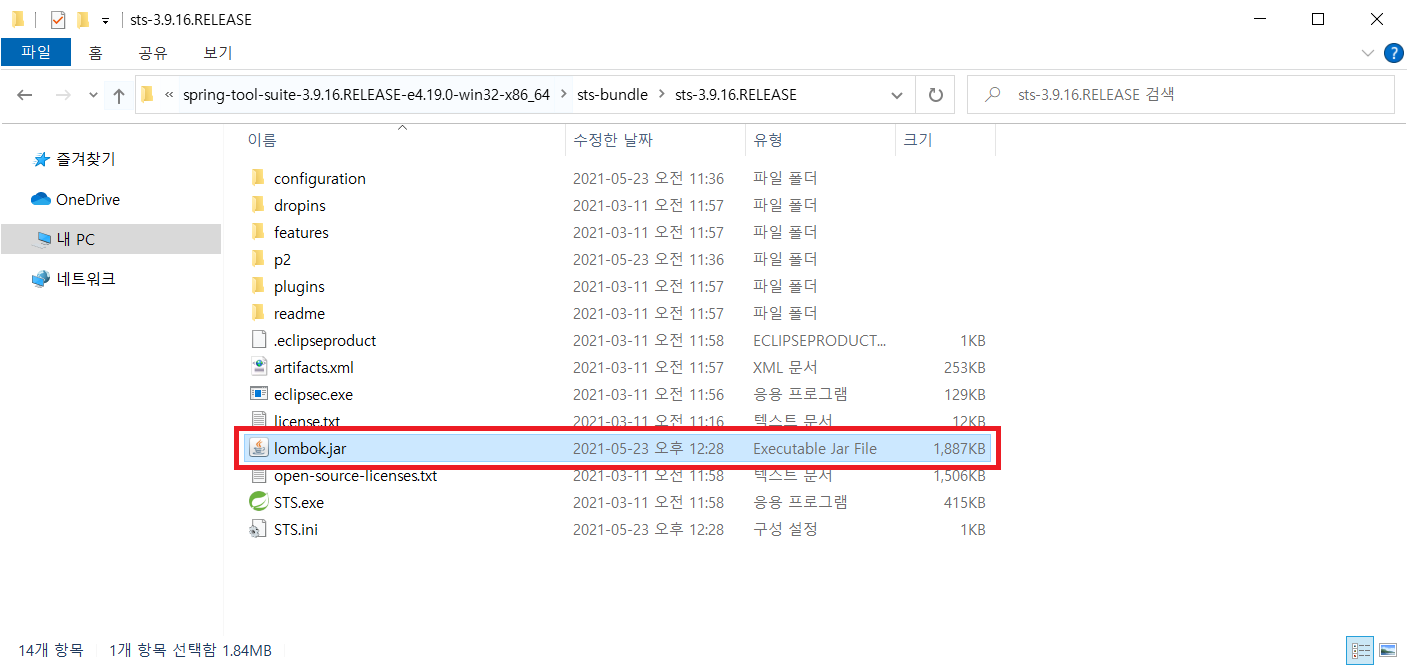Select the features folder icon
The width and height of the screenshot is (1408, 666).
(258, 232)
